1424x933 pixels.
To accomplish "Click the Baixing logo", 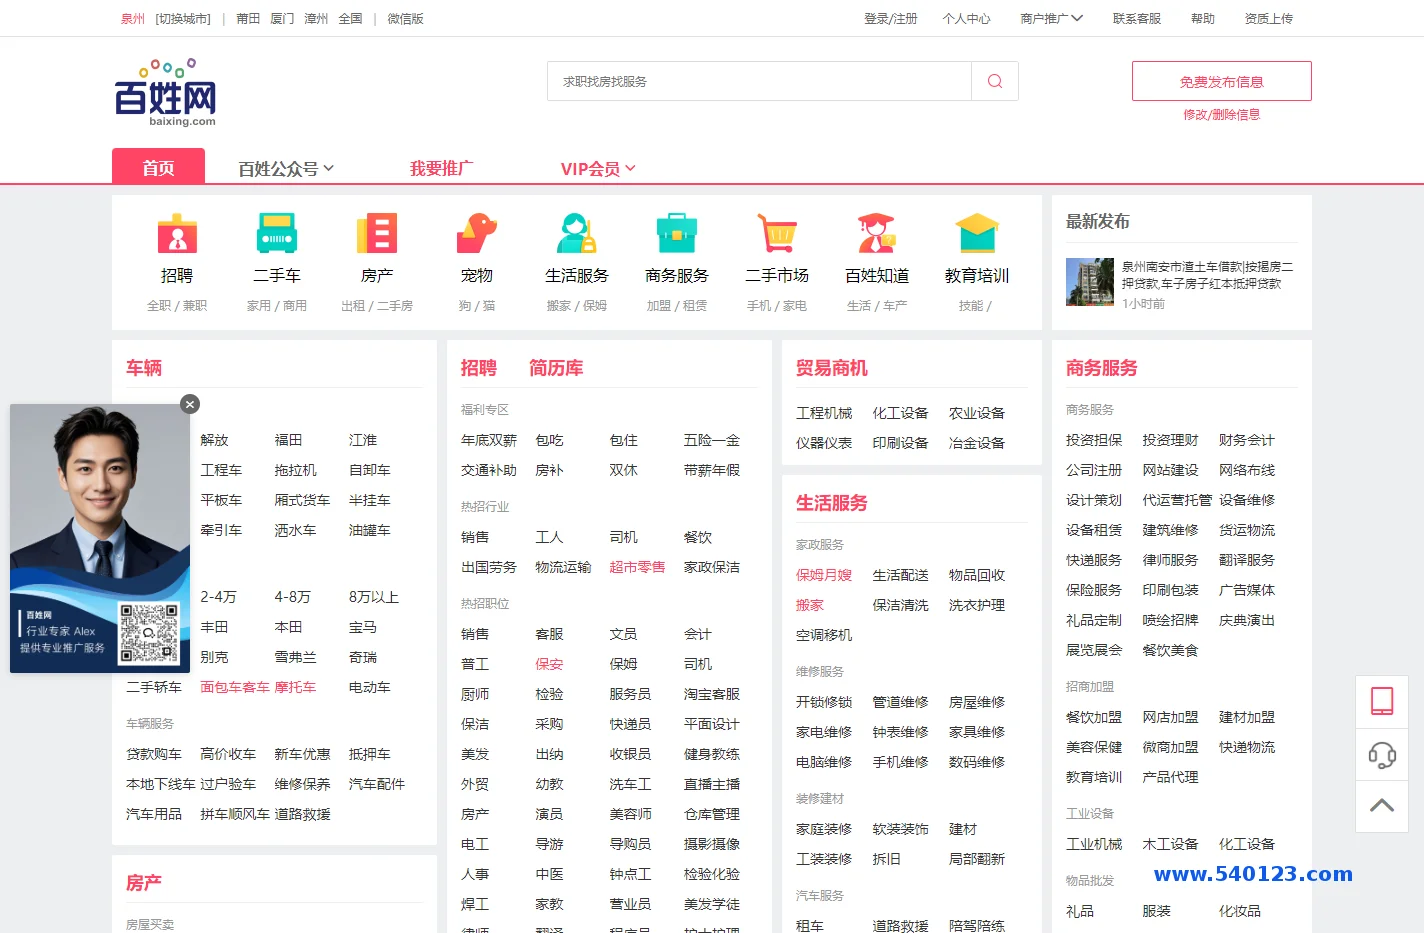I will (x=165, y=92).
